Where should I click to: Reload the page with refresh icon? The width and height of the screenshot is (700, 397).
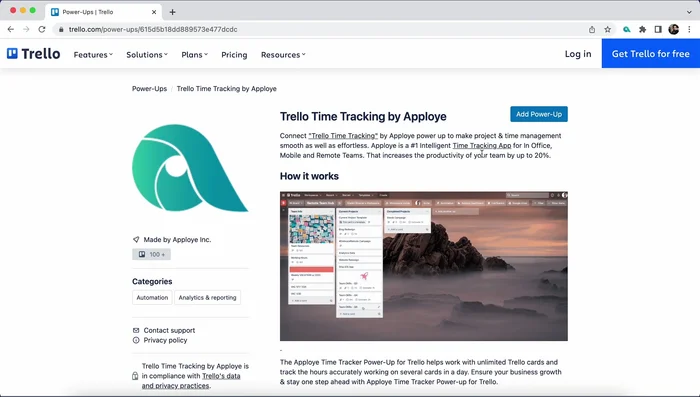(42, 29)
